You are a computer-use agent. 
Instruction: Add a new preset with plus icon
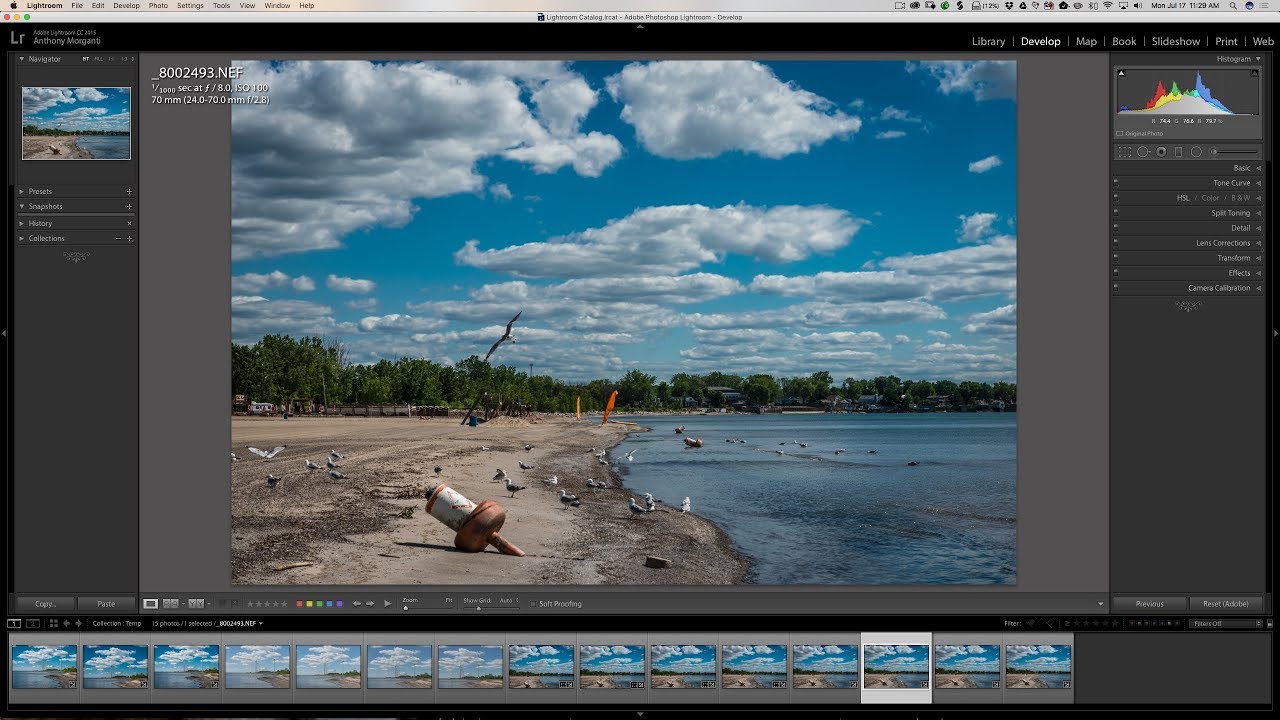point(129,191)
